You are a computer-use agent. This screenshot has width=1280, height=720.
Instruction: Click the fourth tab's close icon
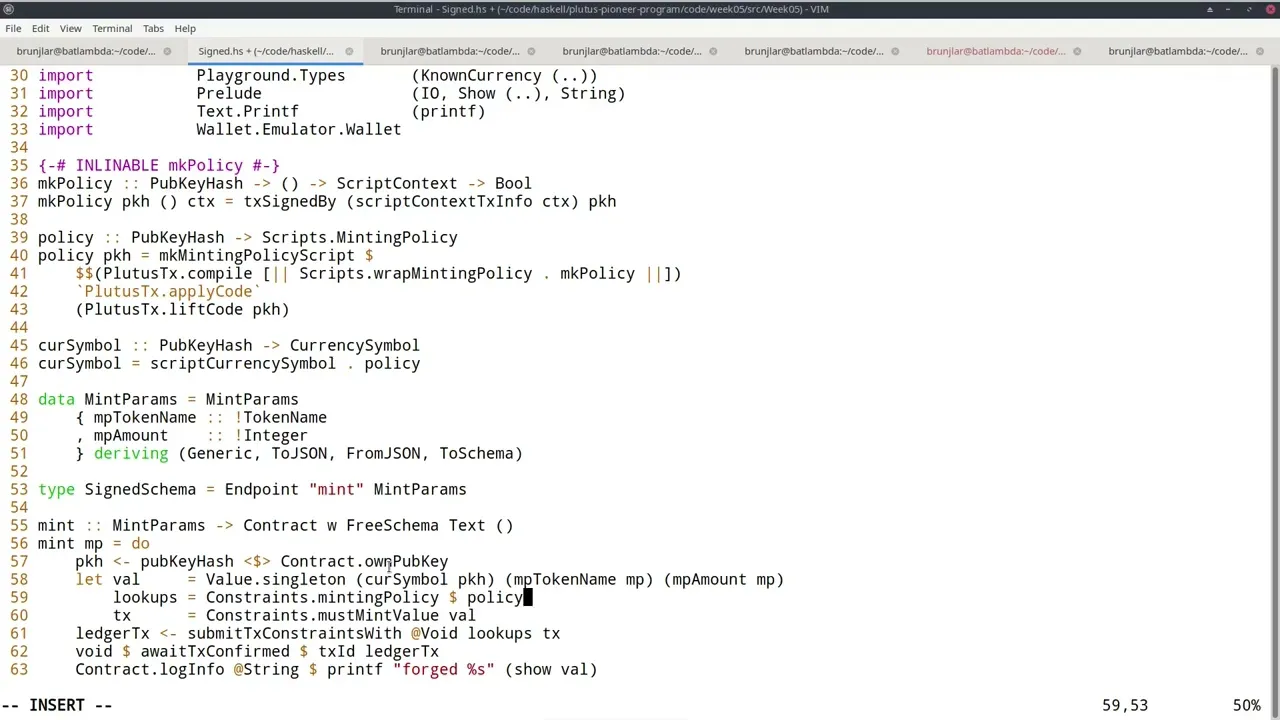point(713,51)
